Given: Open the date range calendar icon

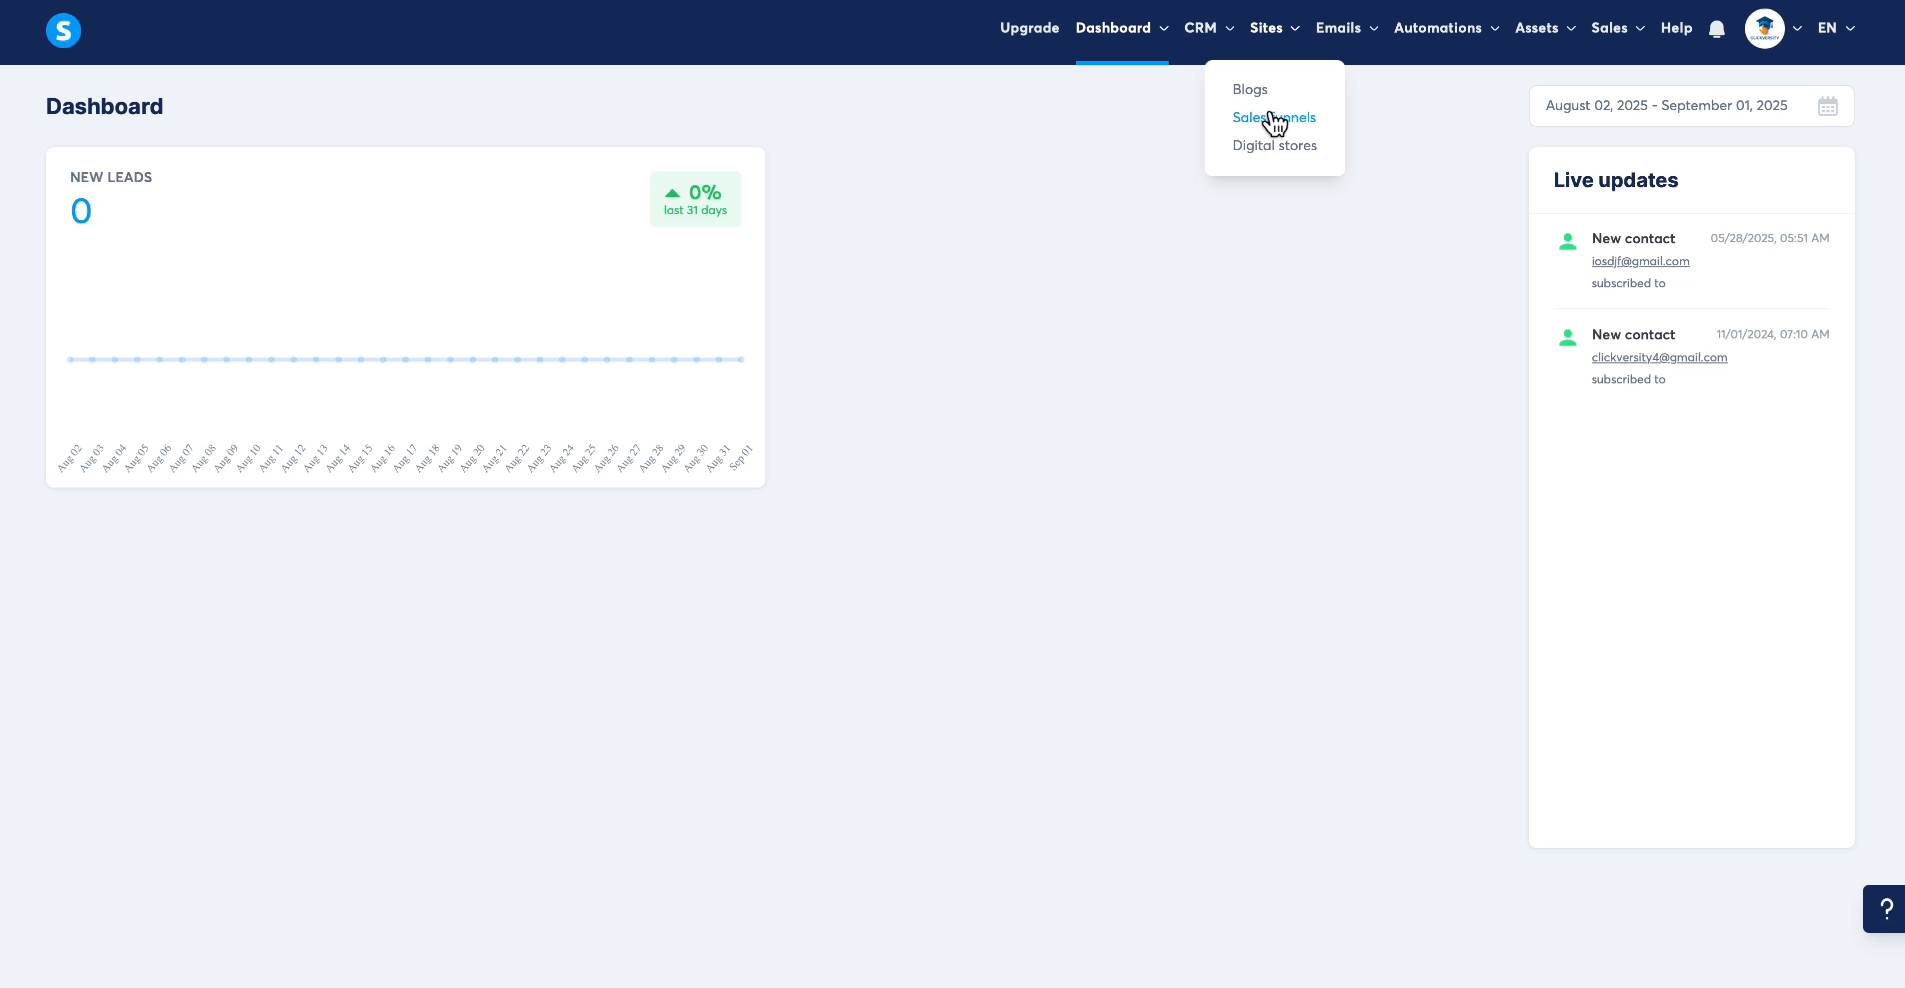Looking at the screenshot, I should (1828, 106).
